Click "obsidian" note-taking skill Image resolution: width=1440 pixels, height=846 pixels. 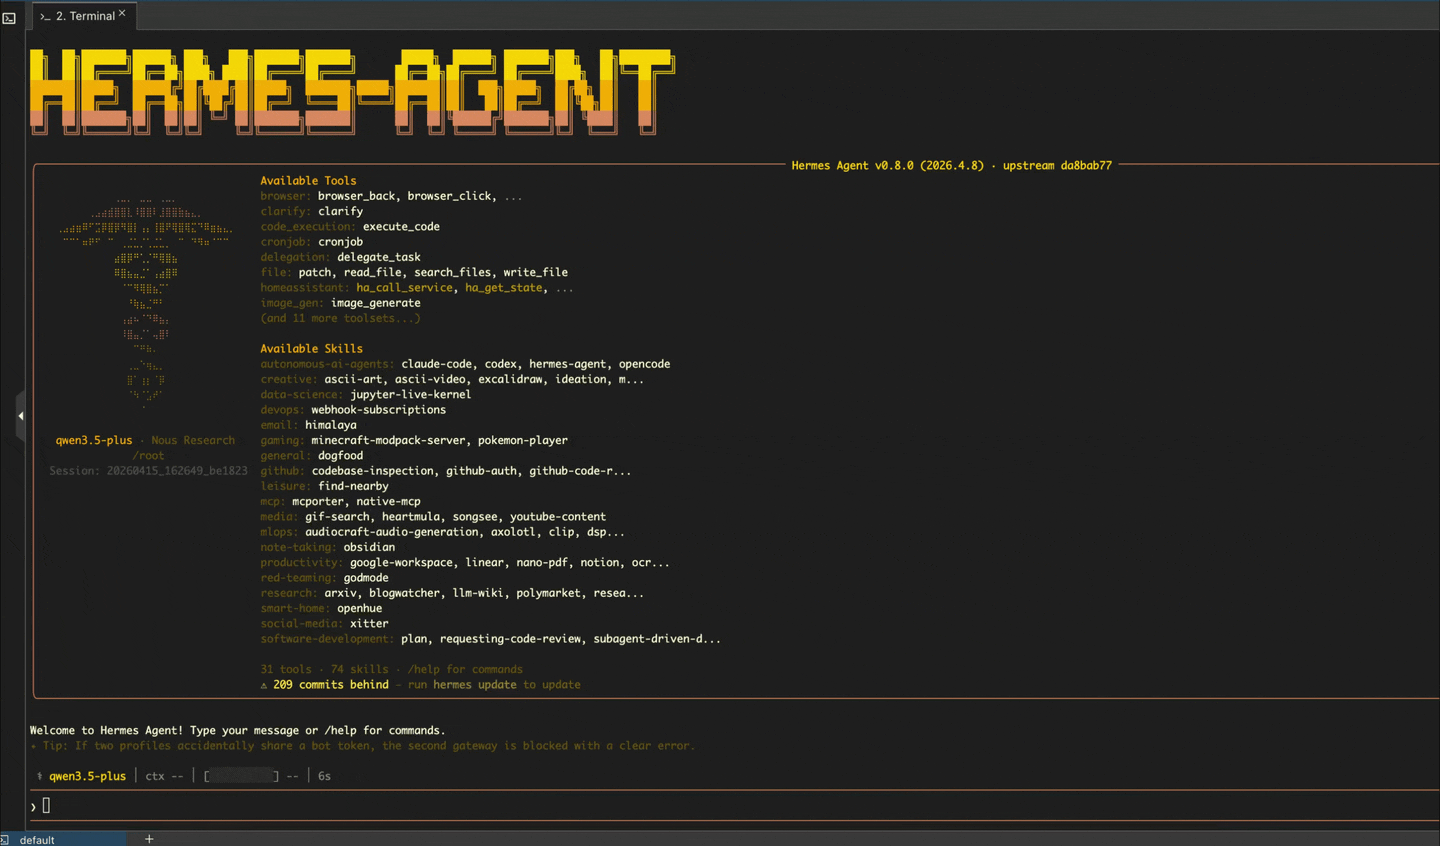369,547
